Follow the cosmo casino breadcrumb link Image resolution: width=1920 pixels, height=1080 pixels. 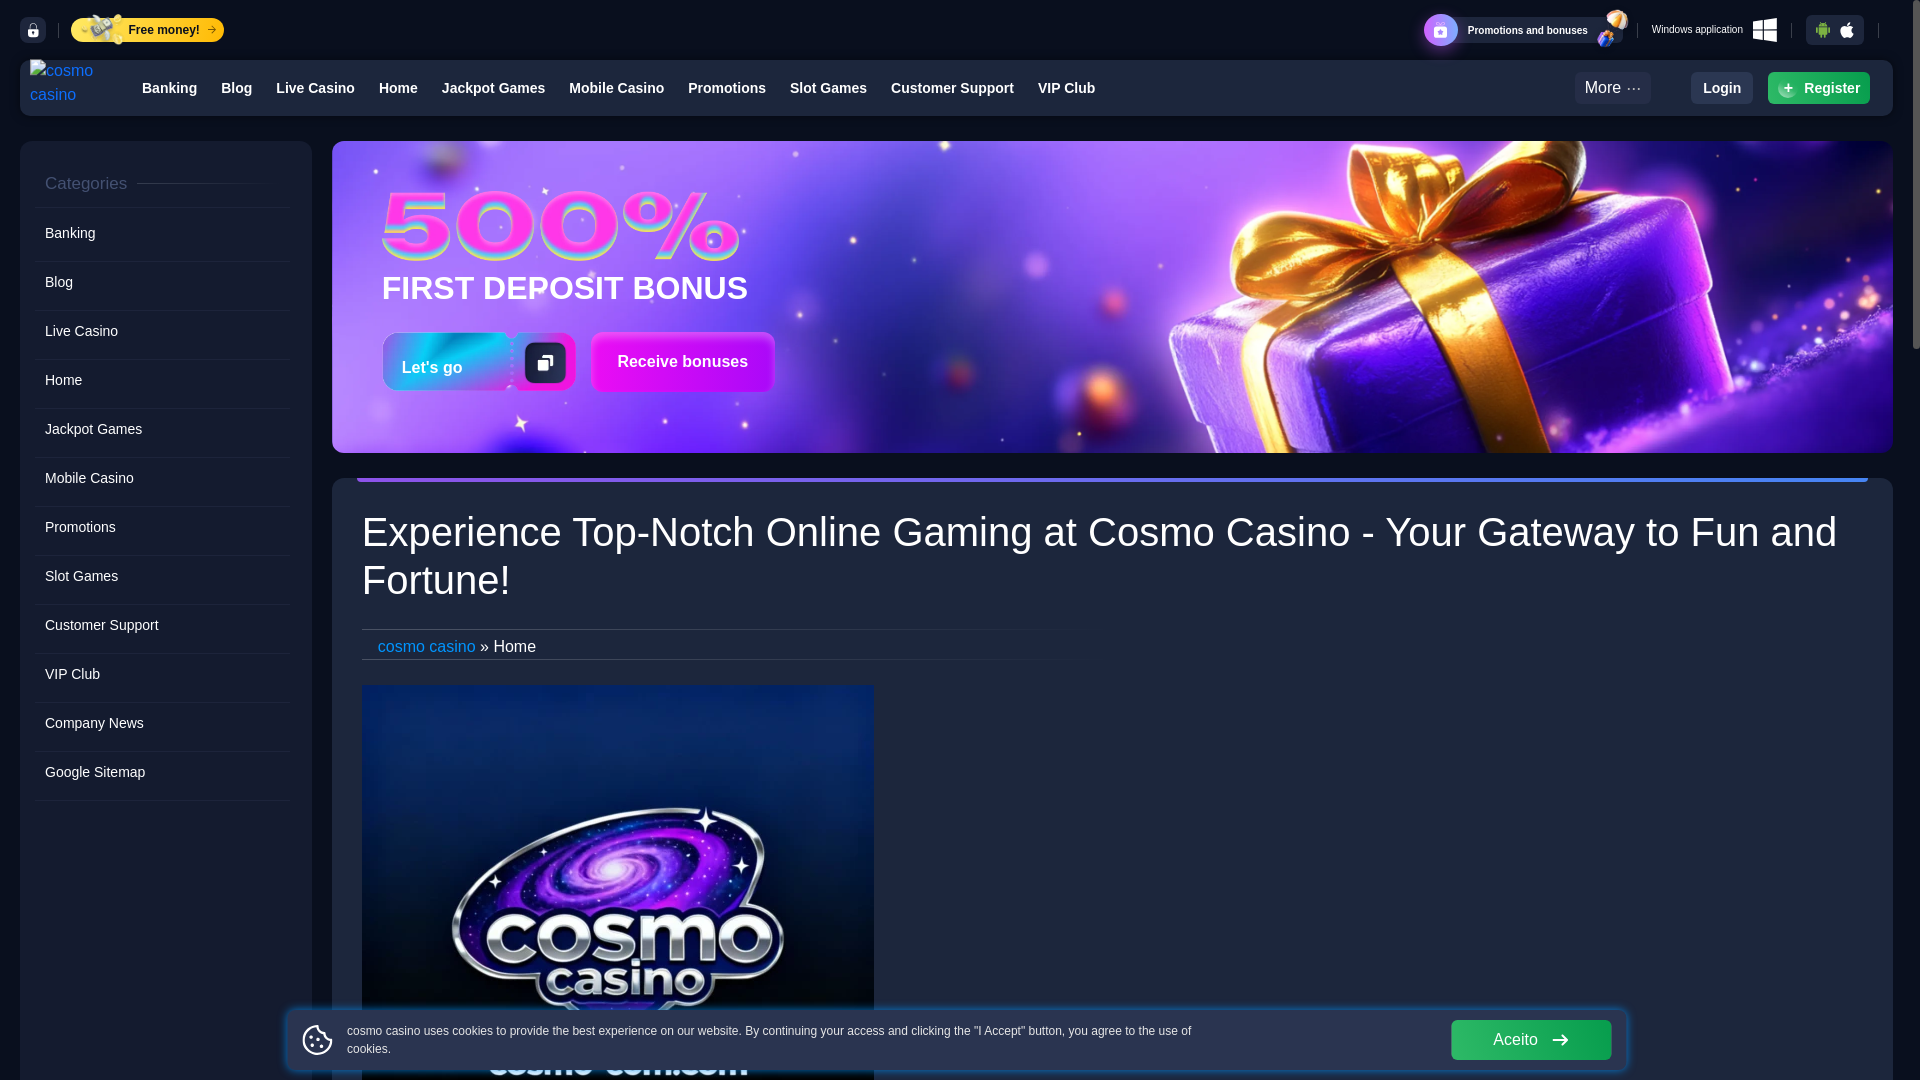coord(427,647)
